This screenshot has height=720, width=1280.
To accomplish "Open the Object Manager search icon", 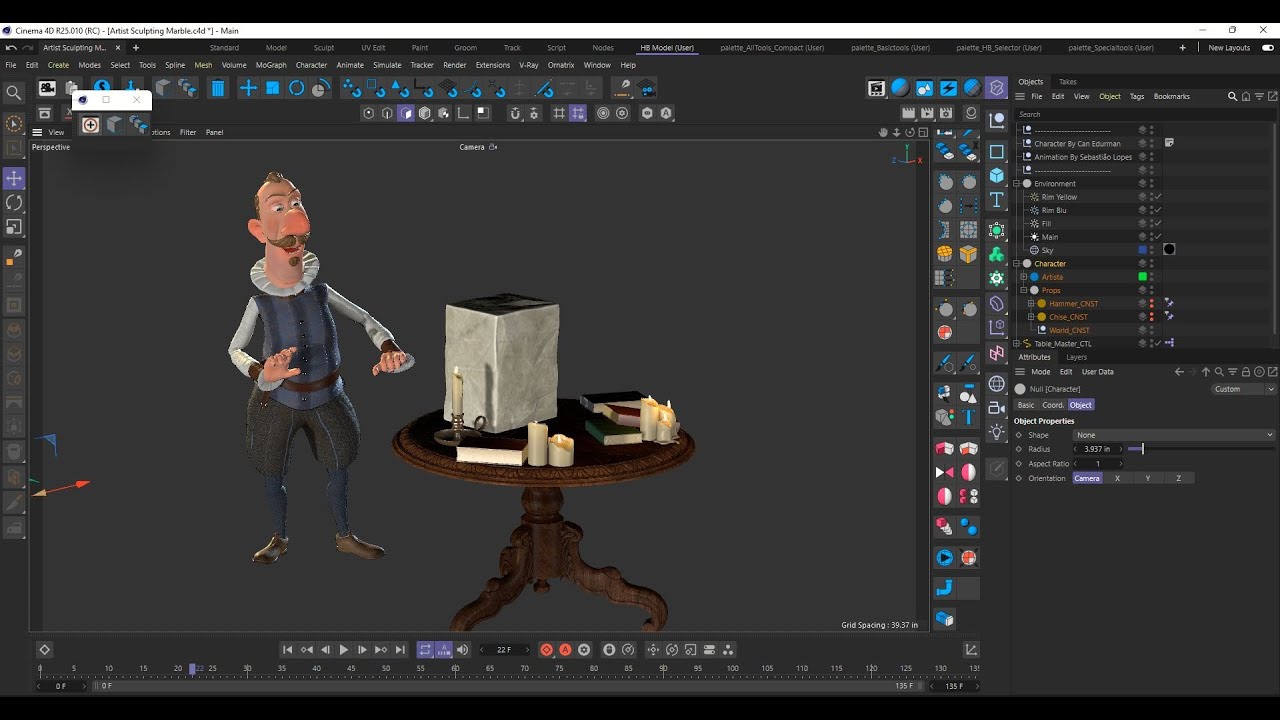I will click(1233, 97).
